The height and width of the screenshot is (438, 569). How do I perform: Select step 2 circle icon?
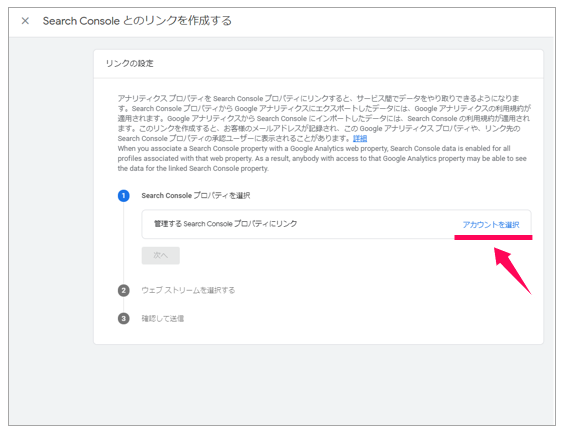coord(123,290)
